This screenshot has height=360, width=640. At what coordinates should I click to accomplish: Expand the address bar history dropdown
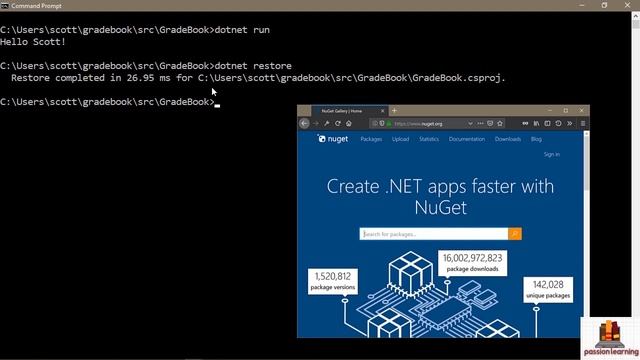470,123
